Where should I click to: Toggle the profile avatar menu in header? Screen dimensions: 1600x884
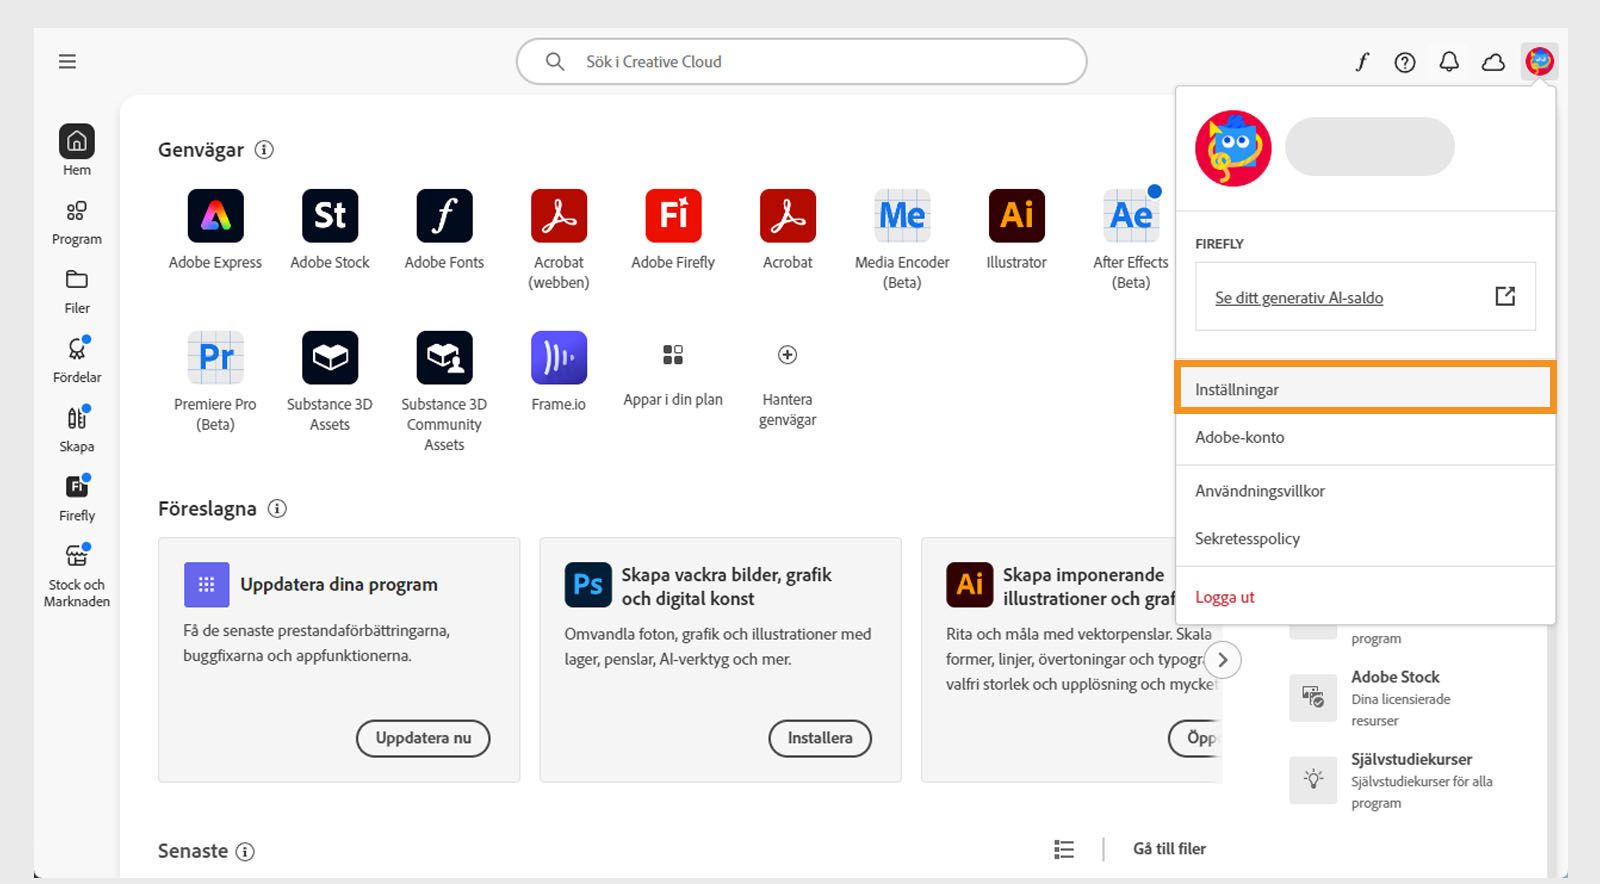(x=1540, y=62)
